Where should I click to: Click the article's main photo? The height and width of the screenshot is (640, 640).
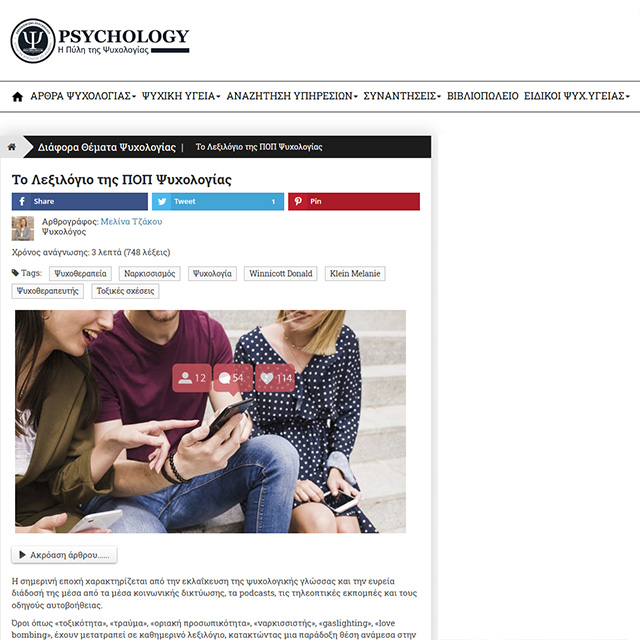pyautogui.click(x=211, y=421)
